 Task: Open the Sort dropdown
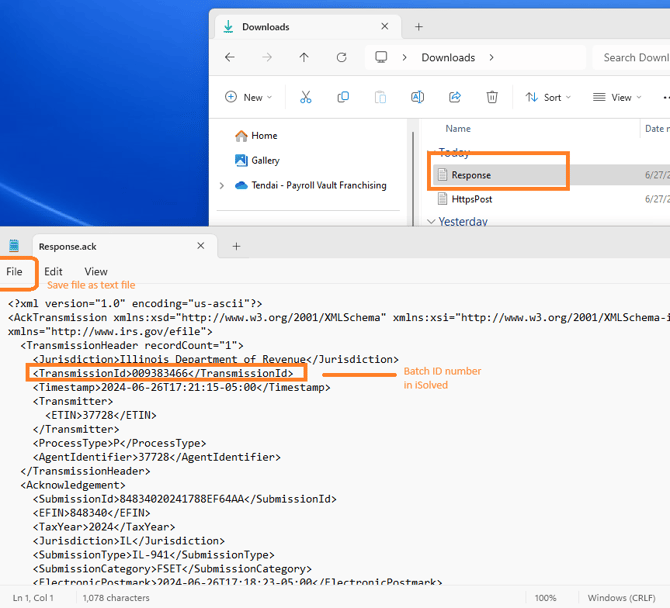548,97
